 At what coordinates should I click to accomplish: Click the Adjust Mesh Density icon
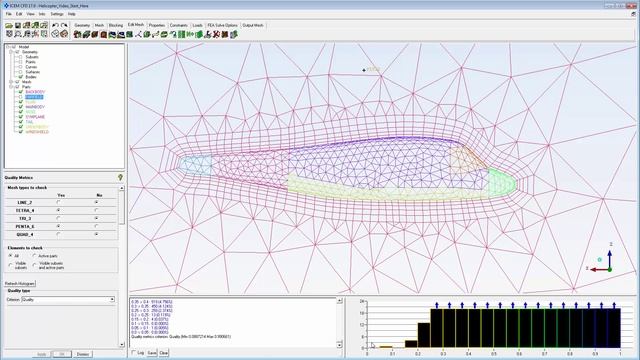(x=181, y=35)
